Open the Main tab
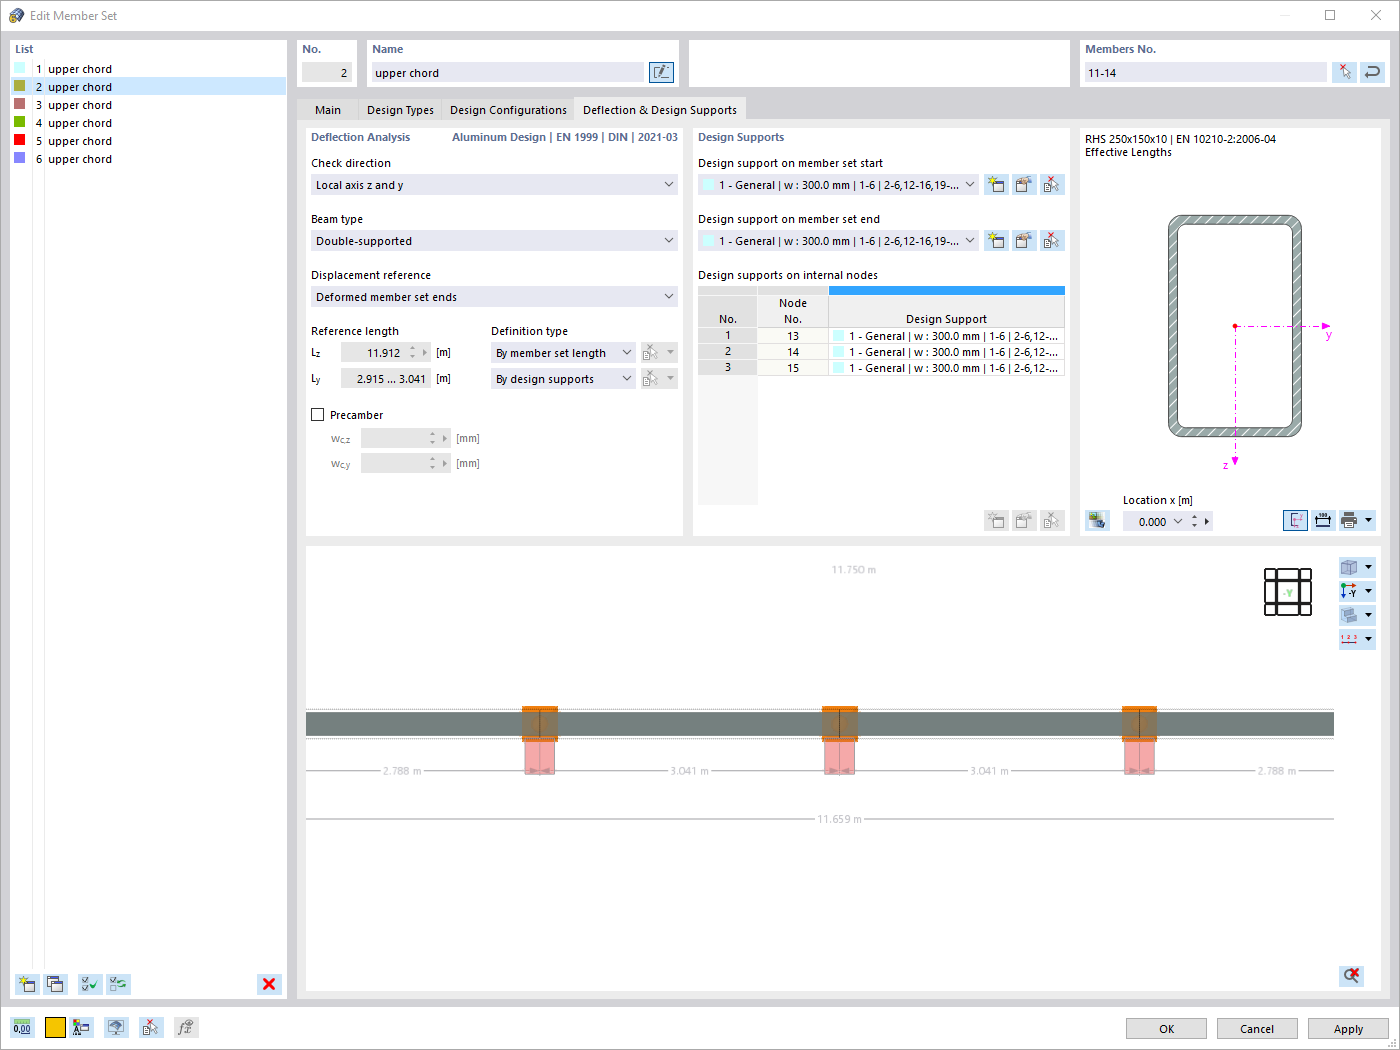This screenshot has width=1400, height=1050. click(x=328, y=110)
